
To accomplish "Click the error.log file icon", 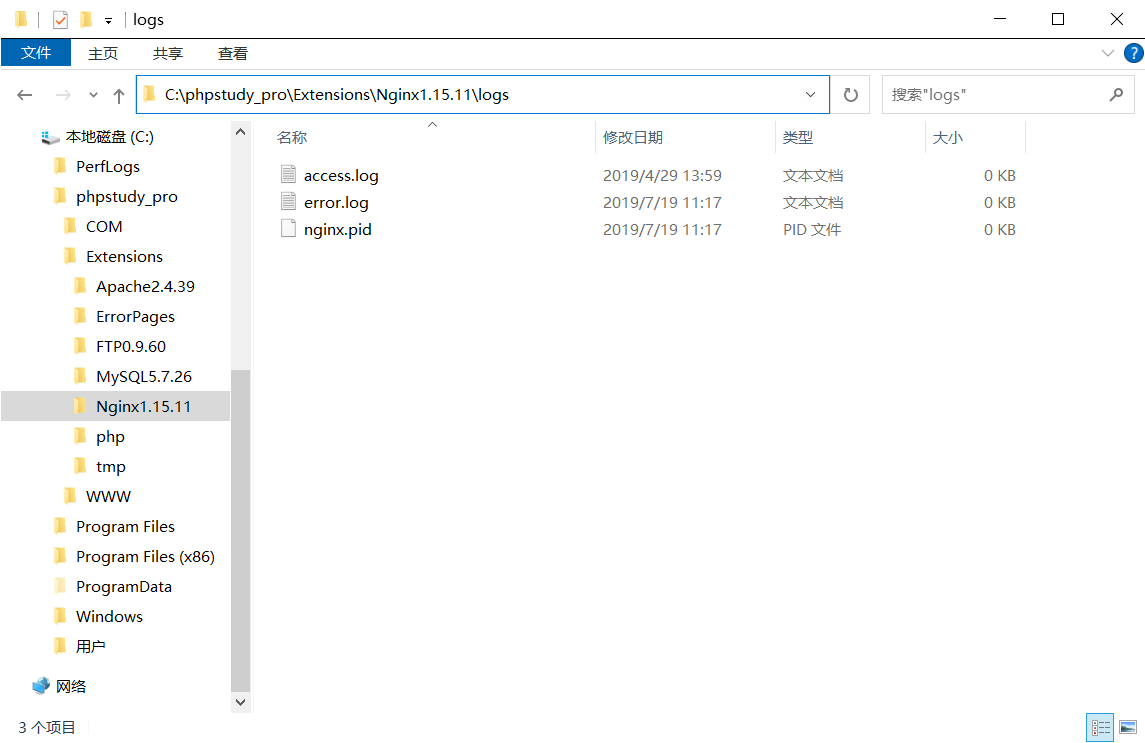I will click(288, 201).
